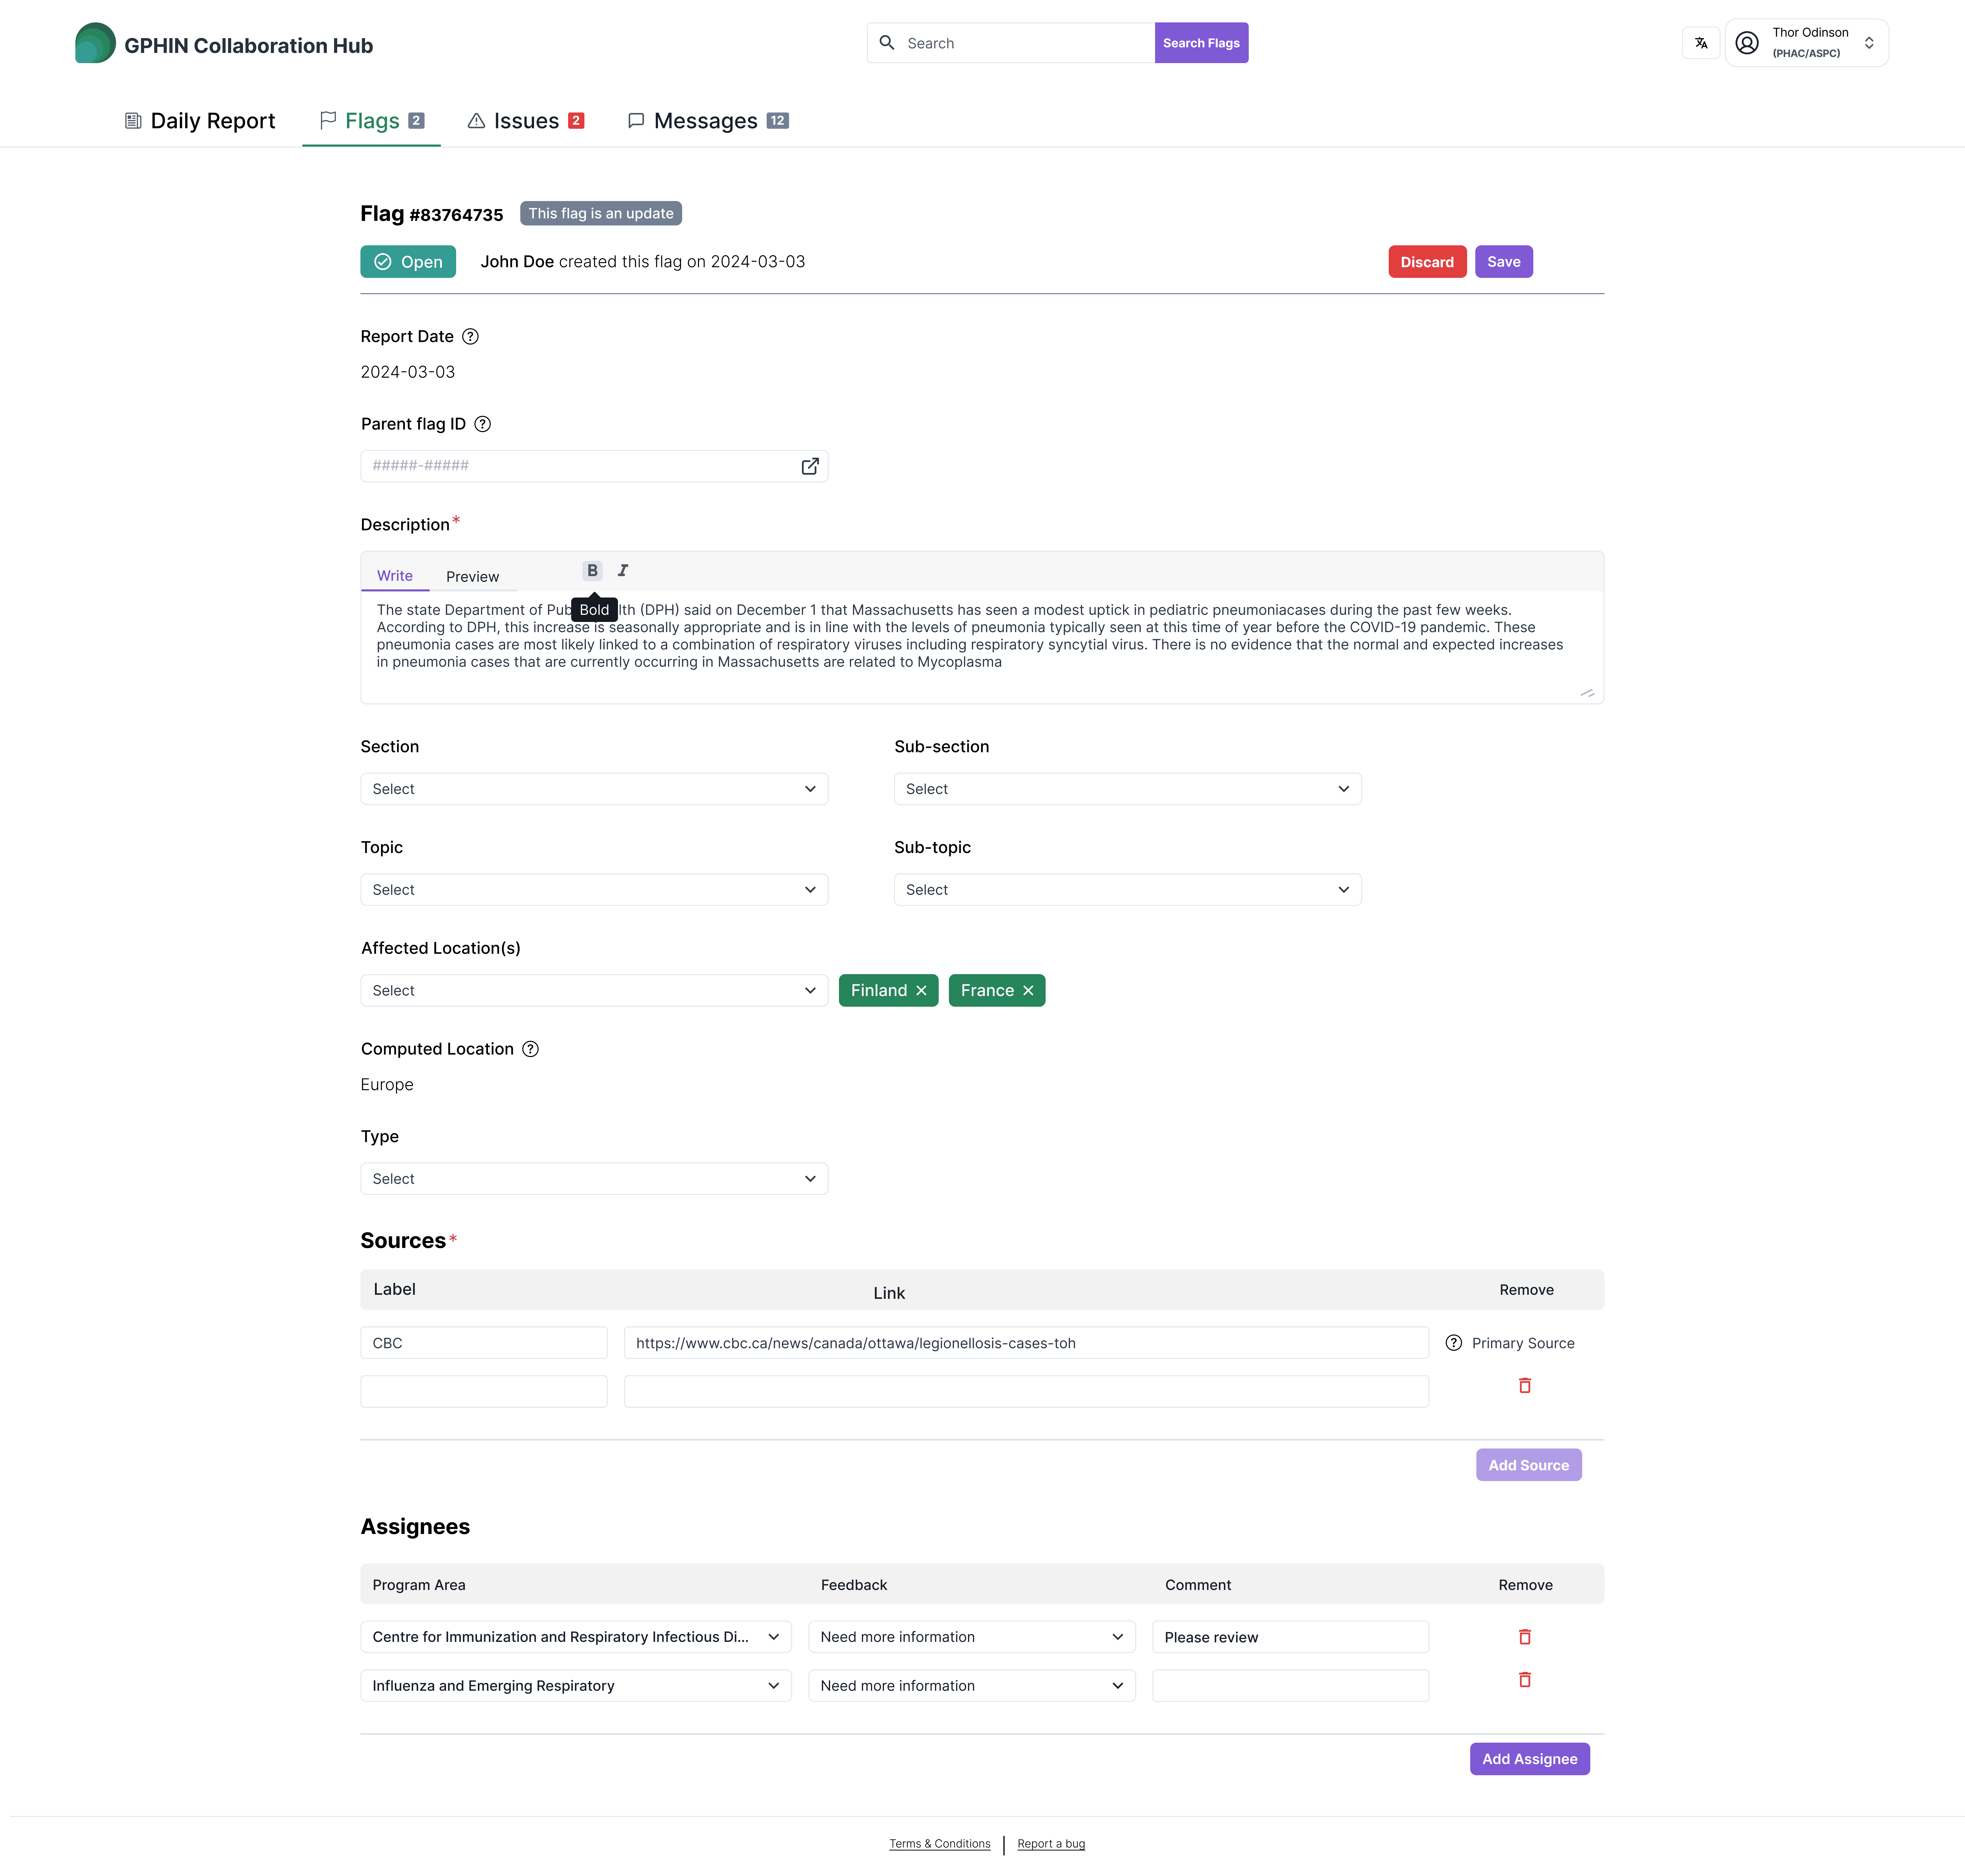Open the Issues tab
This screenshot has width=1965, height=1876.
coord(526,121)
